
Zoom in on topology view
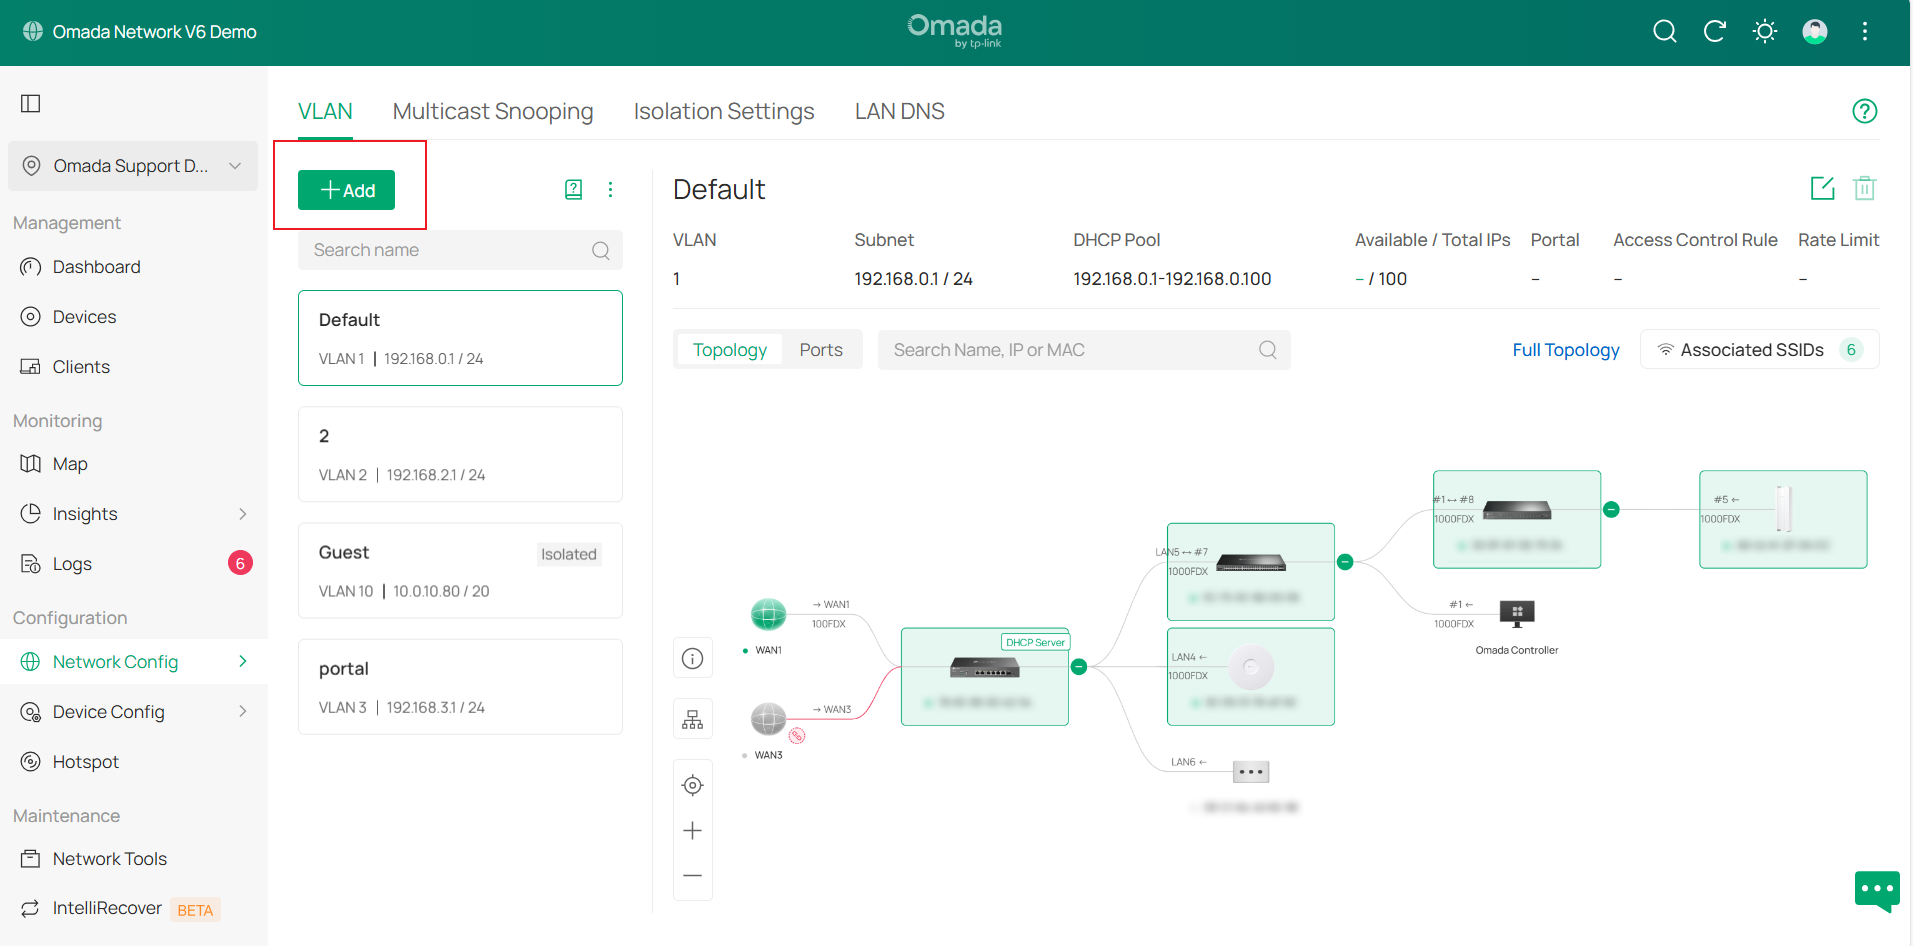[692, 830]
